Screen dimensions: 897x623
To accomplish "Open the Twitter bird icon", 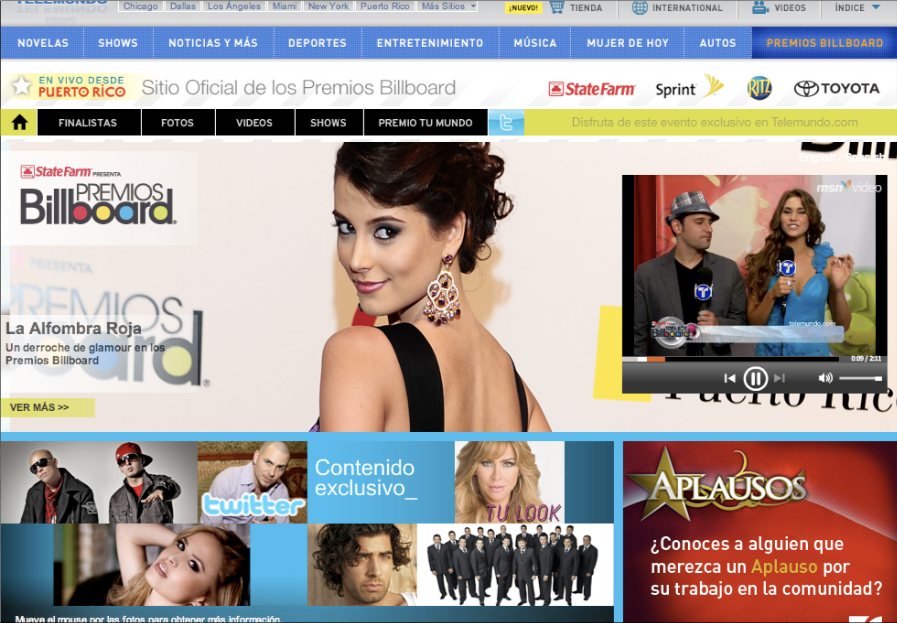I will tap(506, 122).
